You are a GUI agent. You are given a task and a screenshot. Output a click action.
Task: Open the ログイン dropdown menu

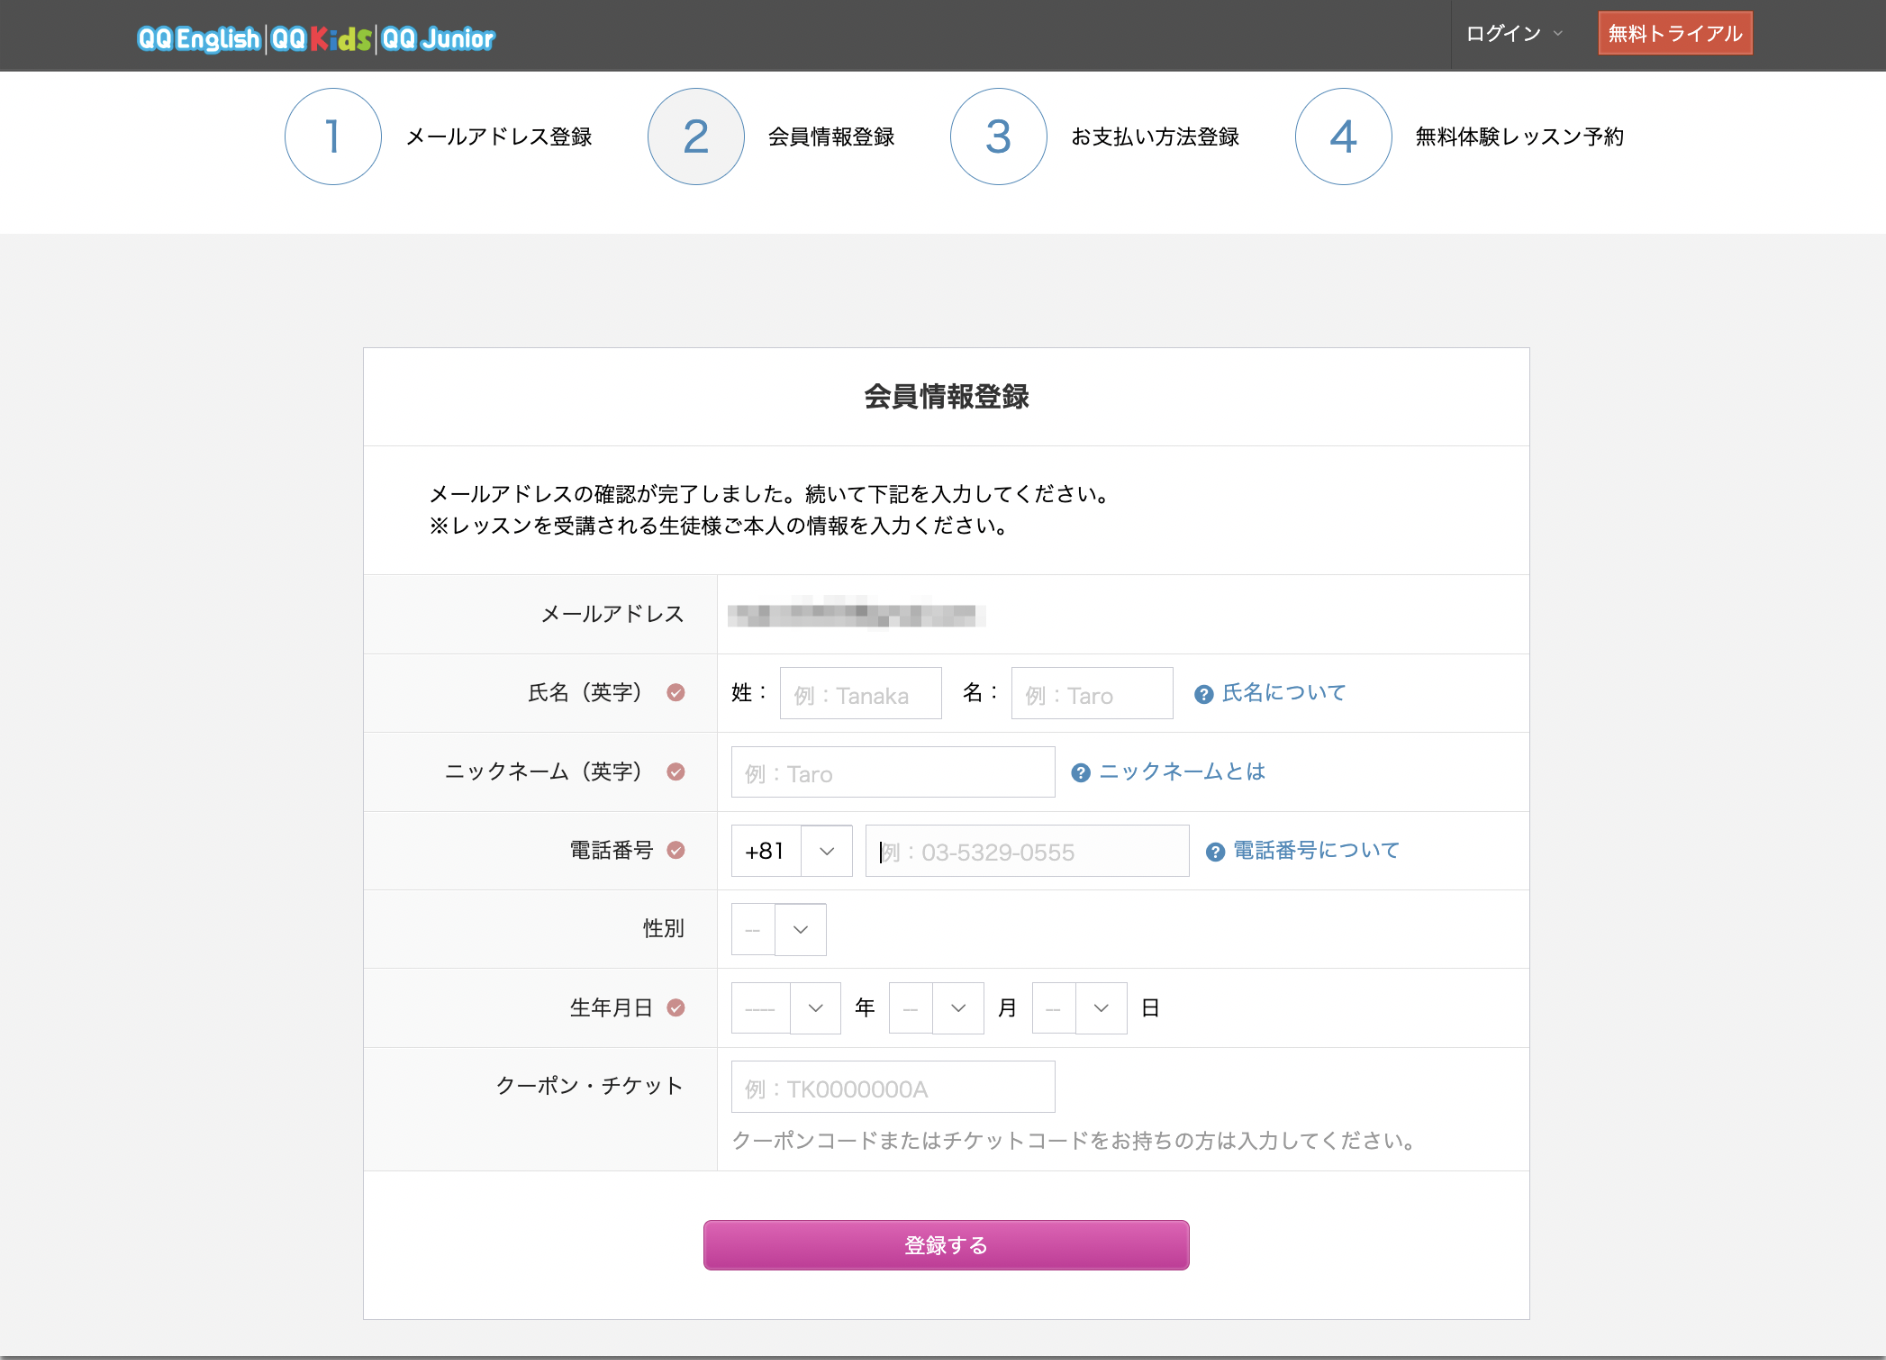[x=1514, y=34]
